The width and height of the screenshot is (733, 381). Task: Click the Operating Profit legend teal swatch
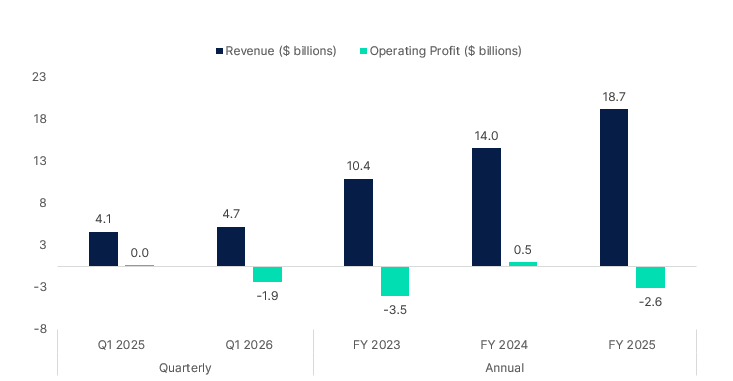coord(363,51)
